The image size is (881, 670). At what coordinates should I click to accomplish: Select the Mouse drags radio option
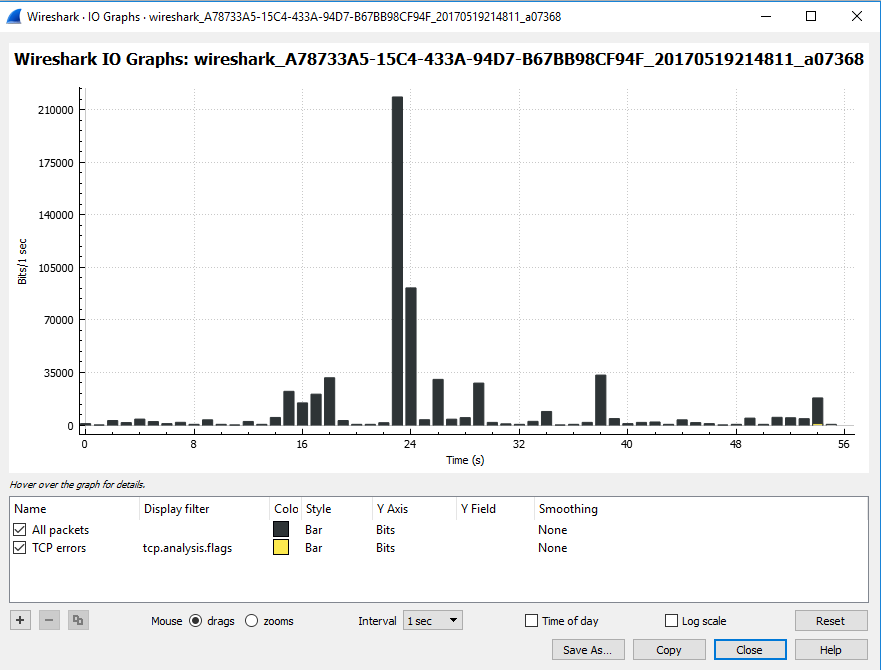tap(196, 621)
